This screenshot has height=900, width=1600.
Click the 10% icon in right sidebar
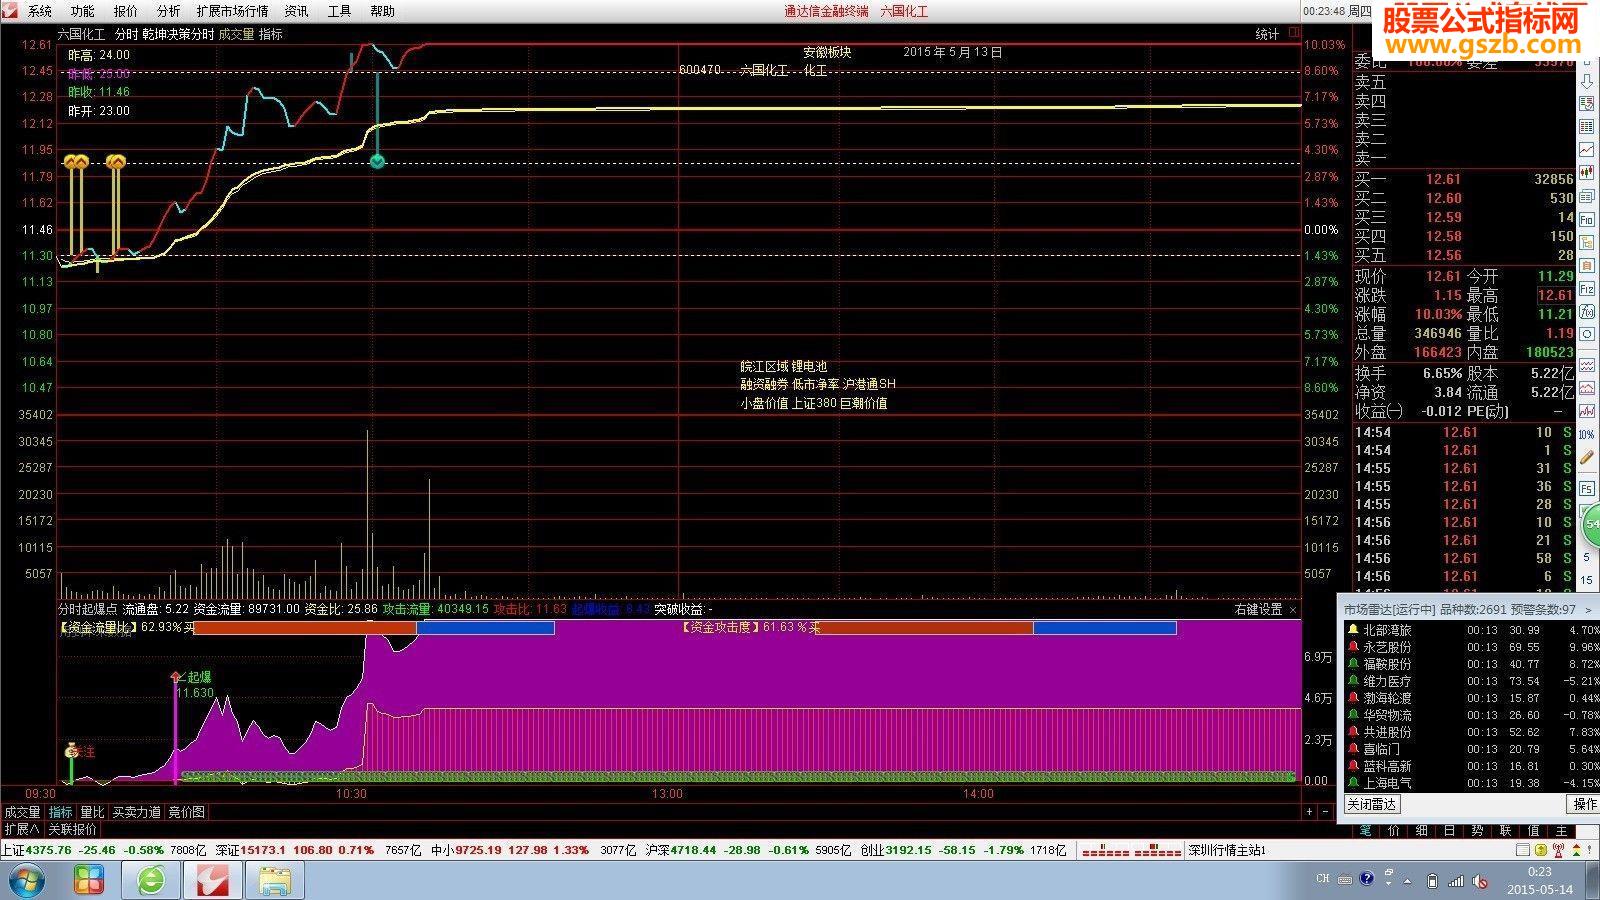[1587, 434]
